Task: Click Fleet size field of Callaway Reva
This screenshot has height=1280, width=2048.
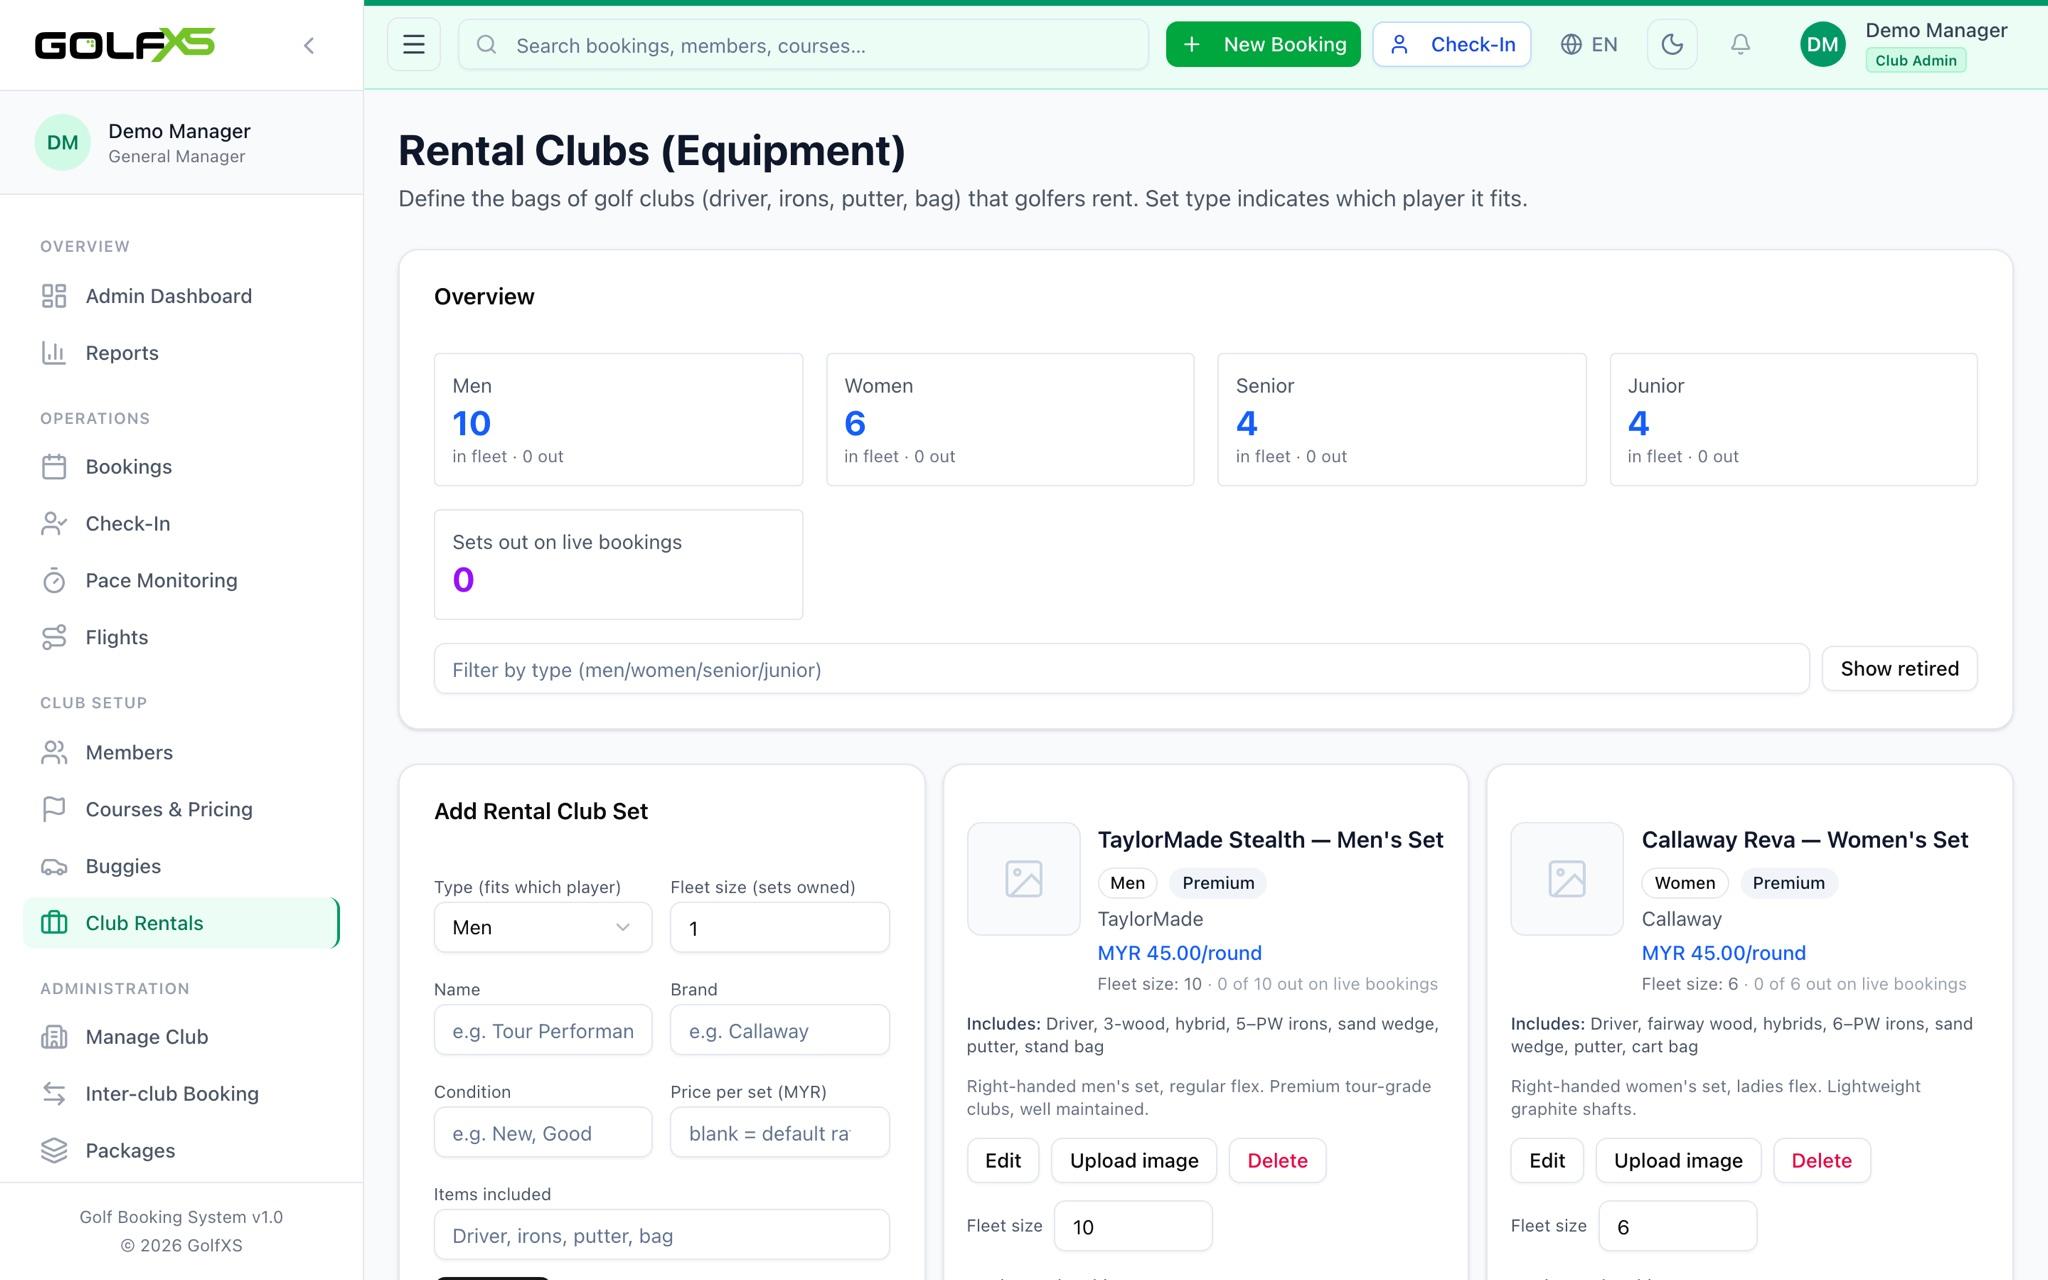Action: [x=1677, y=1226]
